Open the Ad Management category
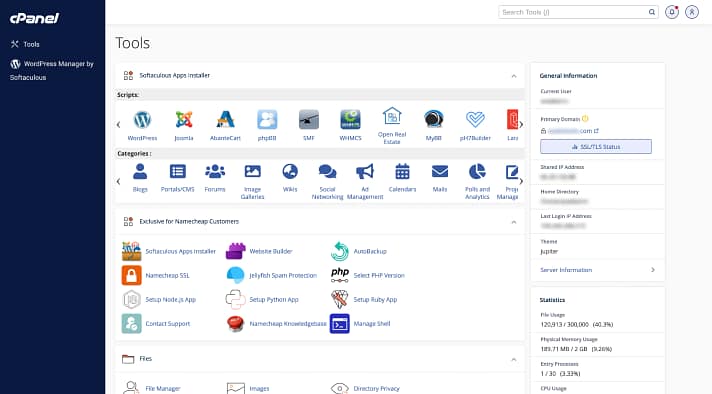Image resolution: width=712 pixels, height=394 pixels. click(365, 172)
